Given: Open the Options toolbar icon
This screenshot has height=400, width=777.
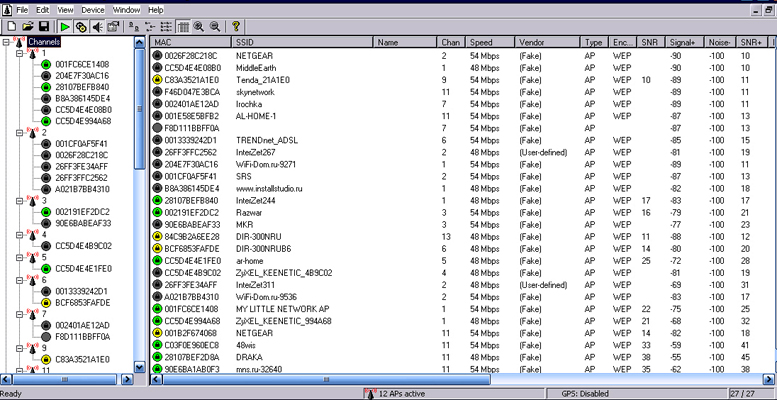Looking at the screenshot, I should click(113, 26).
